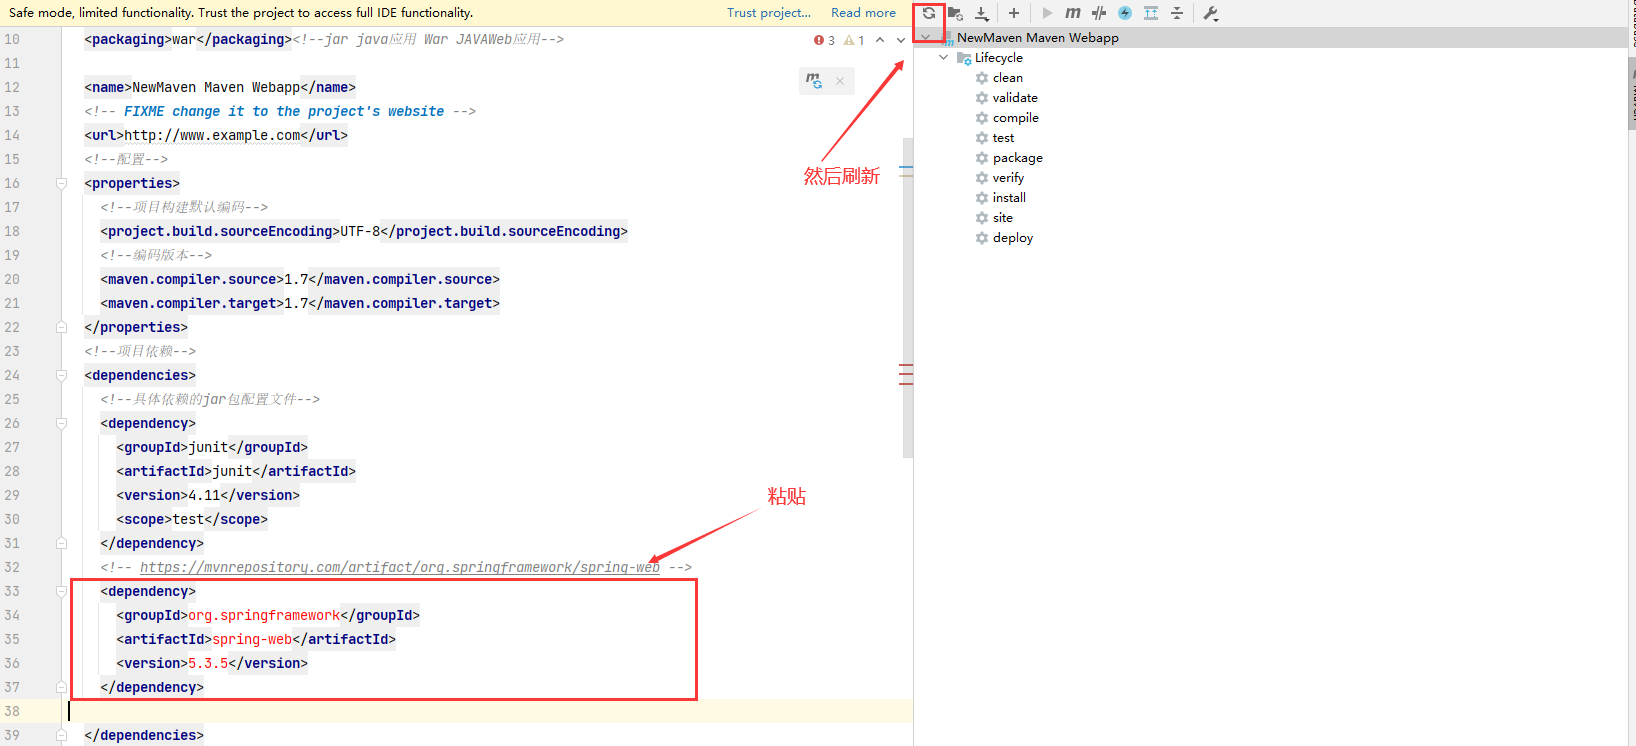This screenshot has width=1636, height=746.
Task: Jump to previous highlighted error arrow
Action: coord(880,40)
